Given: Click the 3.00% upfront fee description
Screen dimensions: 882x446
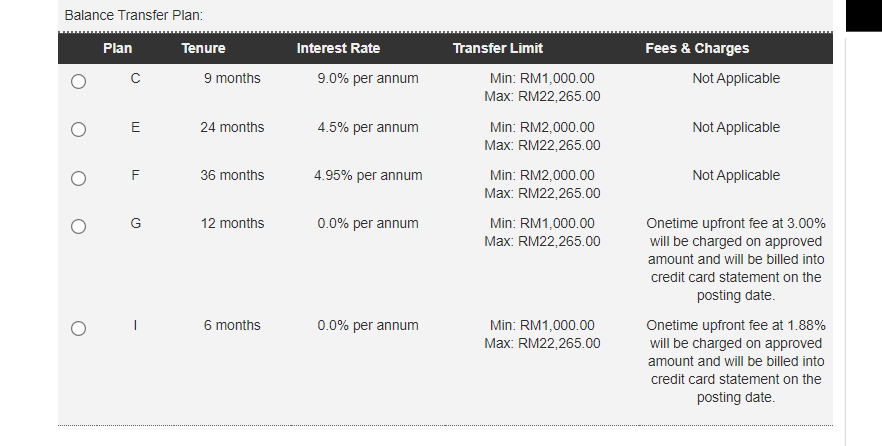Looking at the screenshot, I should 736,259.
